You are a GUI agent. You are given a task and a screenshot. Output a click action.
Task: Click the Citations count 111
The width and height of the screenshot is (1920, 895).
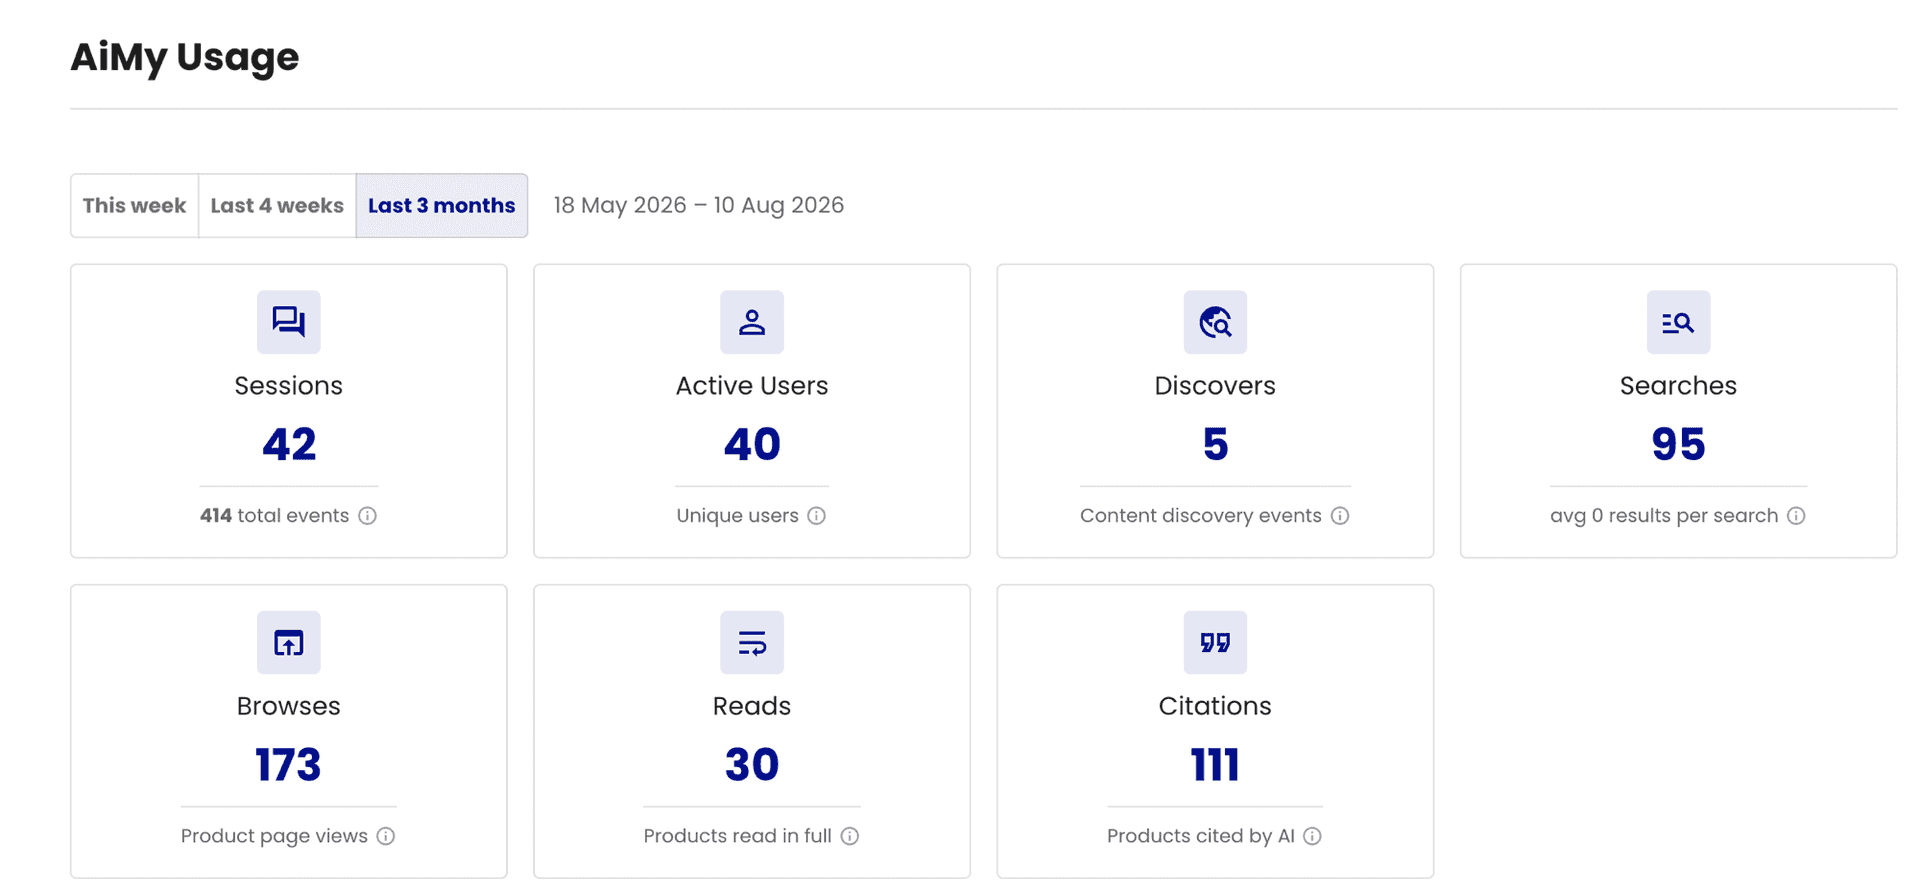tap(1215, 765)
